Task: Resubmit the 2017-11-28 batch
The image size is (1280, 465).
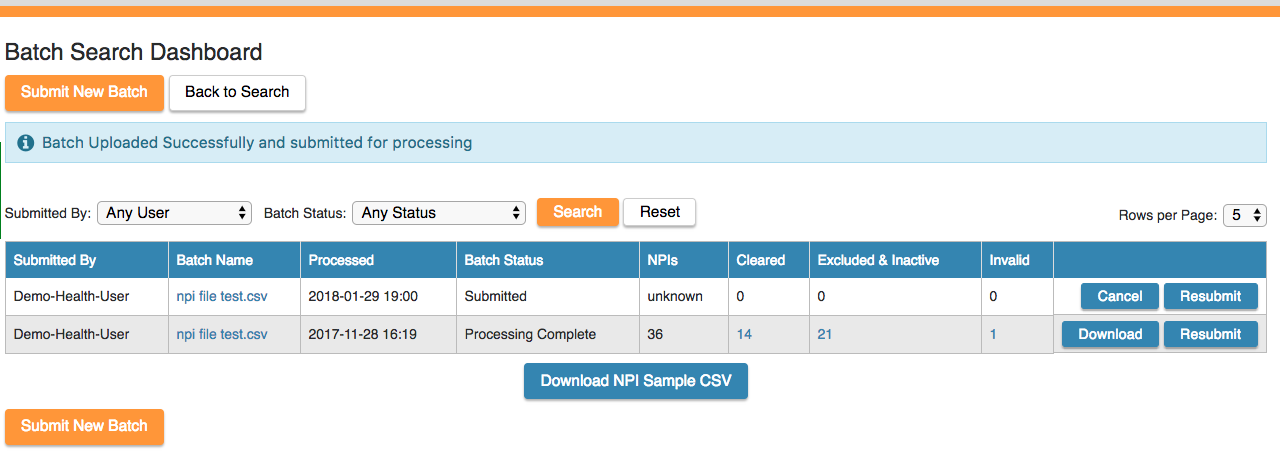Action: click(1210, 334)
